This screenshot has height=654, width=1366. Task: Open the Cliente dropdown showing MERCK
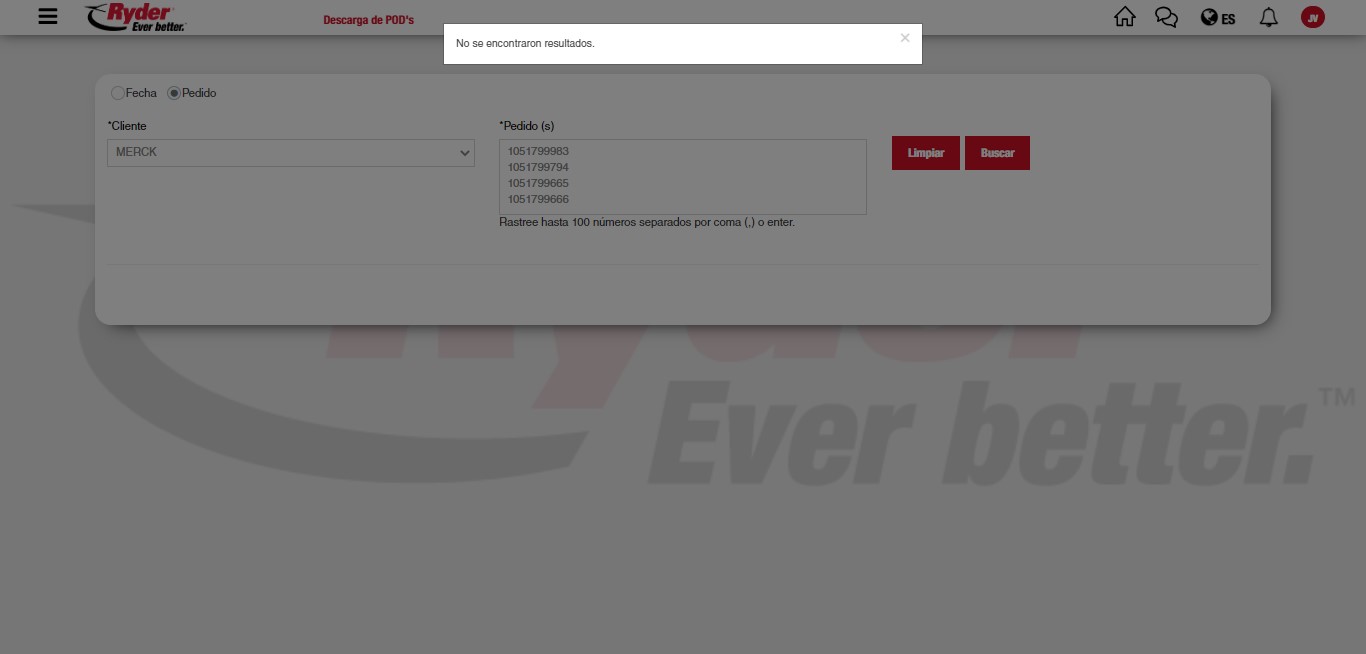[x=290, y=153]
